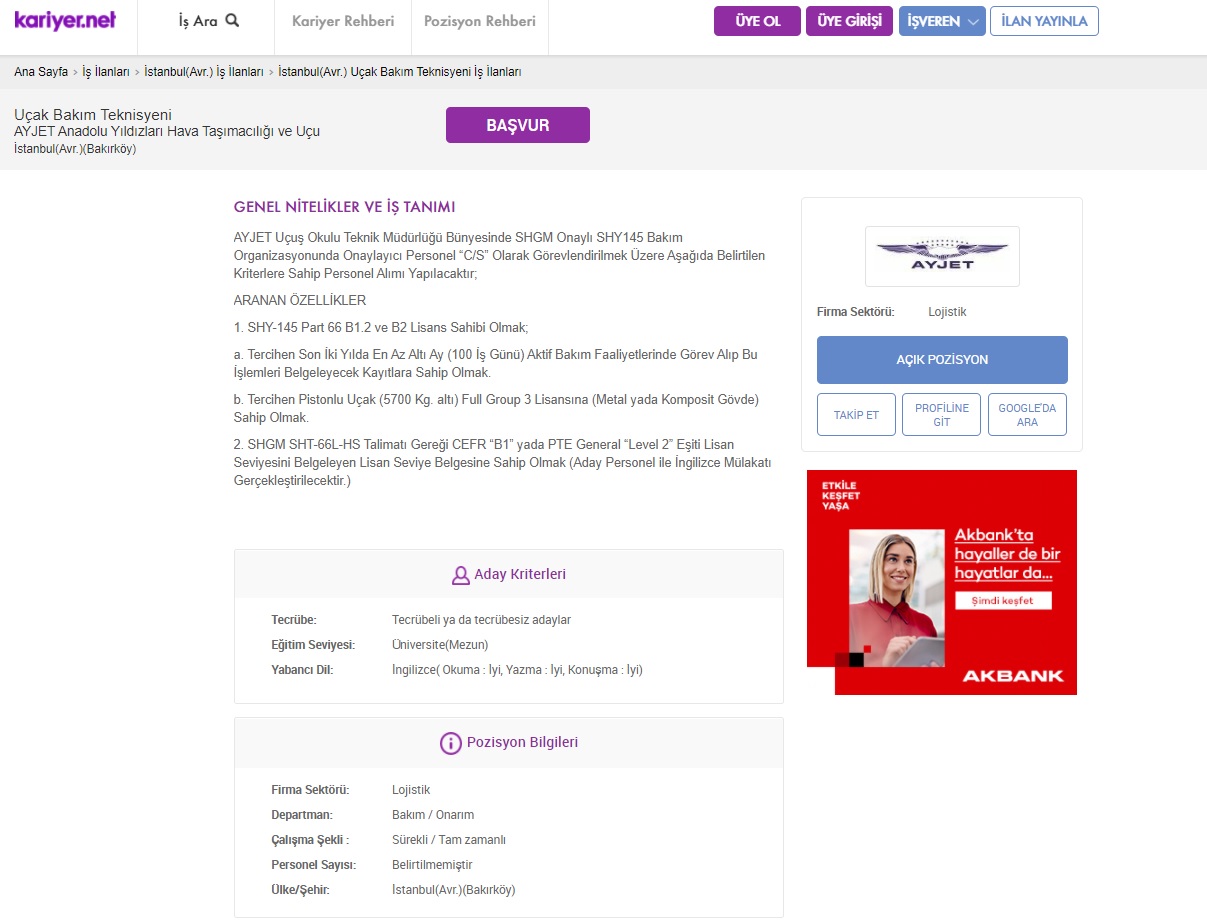Click the Aday Kriterleri person icon
The image size is (1207, 923).
pos(461,575)
